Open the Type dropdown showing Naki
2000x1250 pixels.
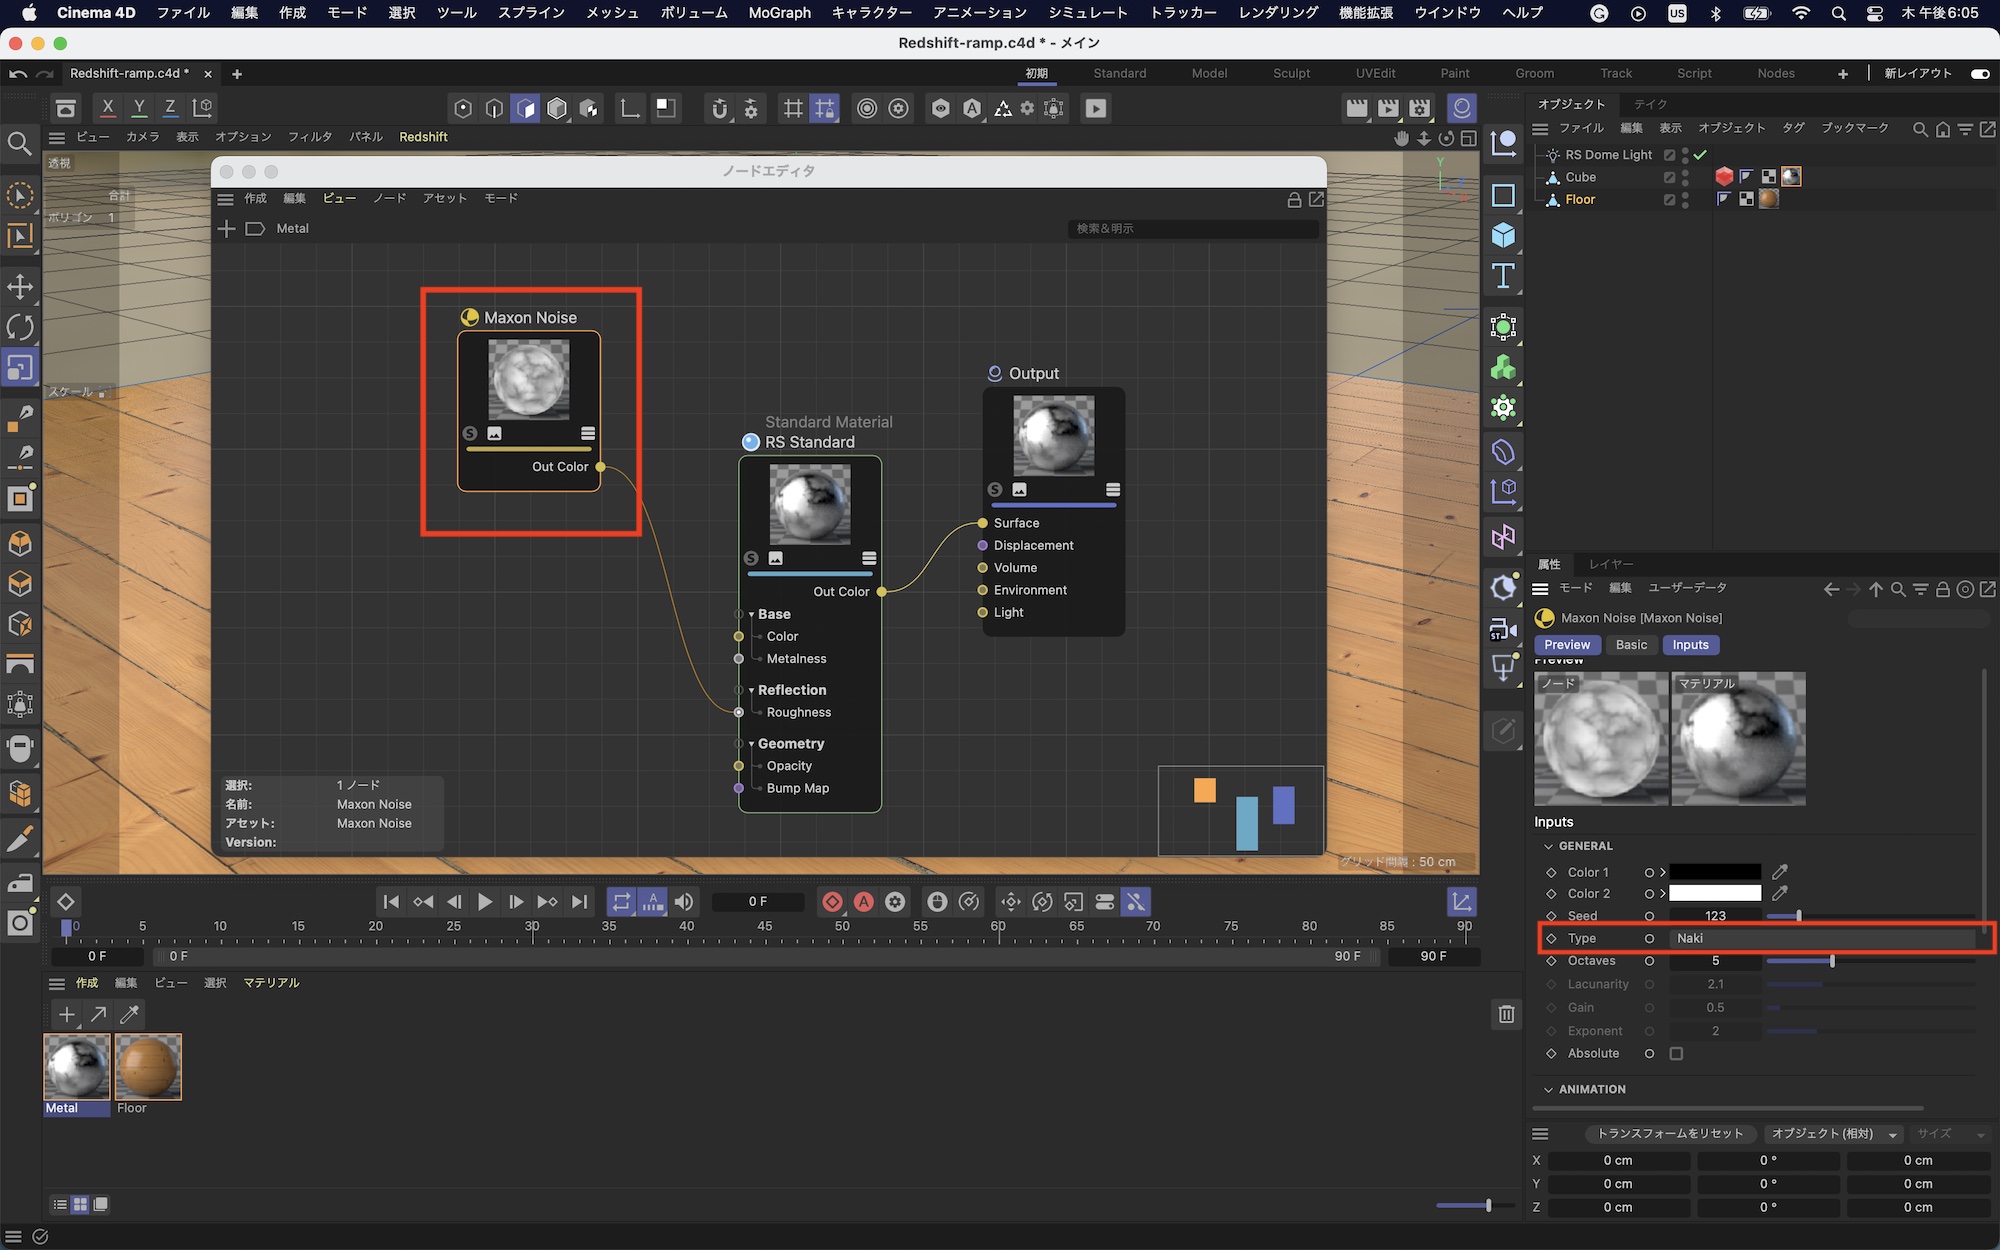(x=1820, y=938)
